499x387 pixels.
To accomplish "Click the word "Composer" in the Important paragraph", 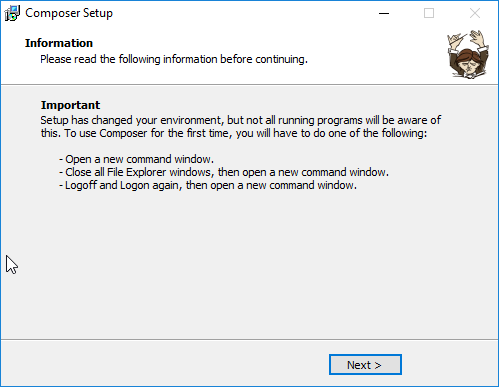I will [x=123, y=133].
